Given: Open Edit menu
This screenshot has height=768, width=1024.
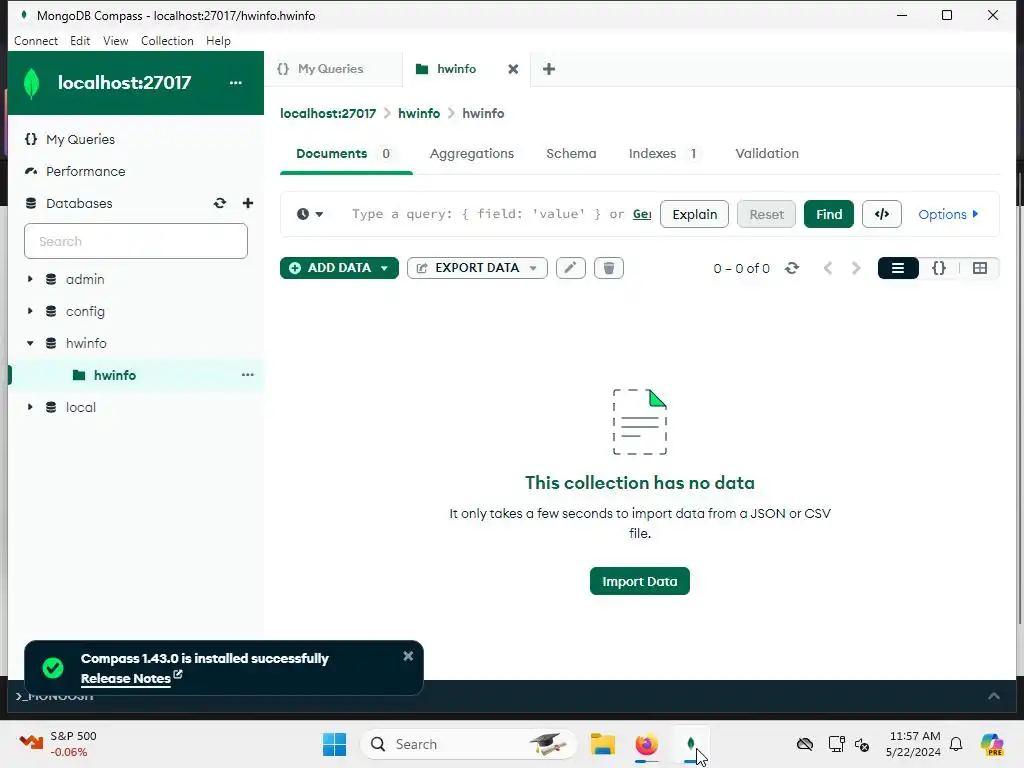Looking at the screenshot, I should click(x=80, y=40).
